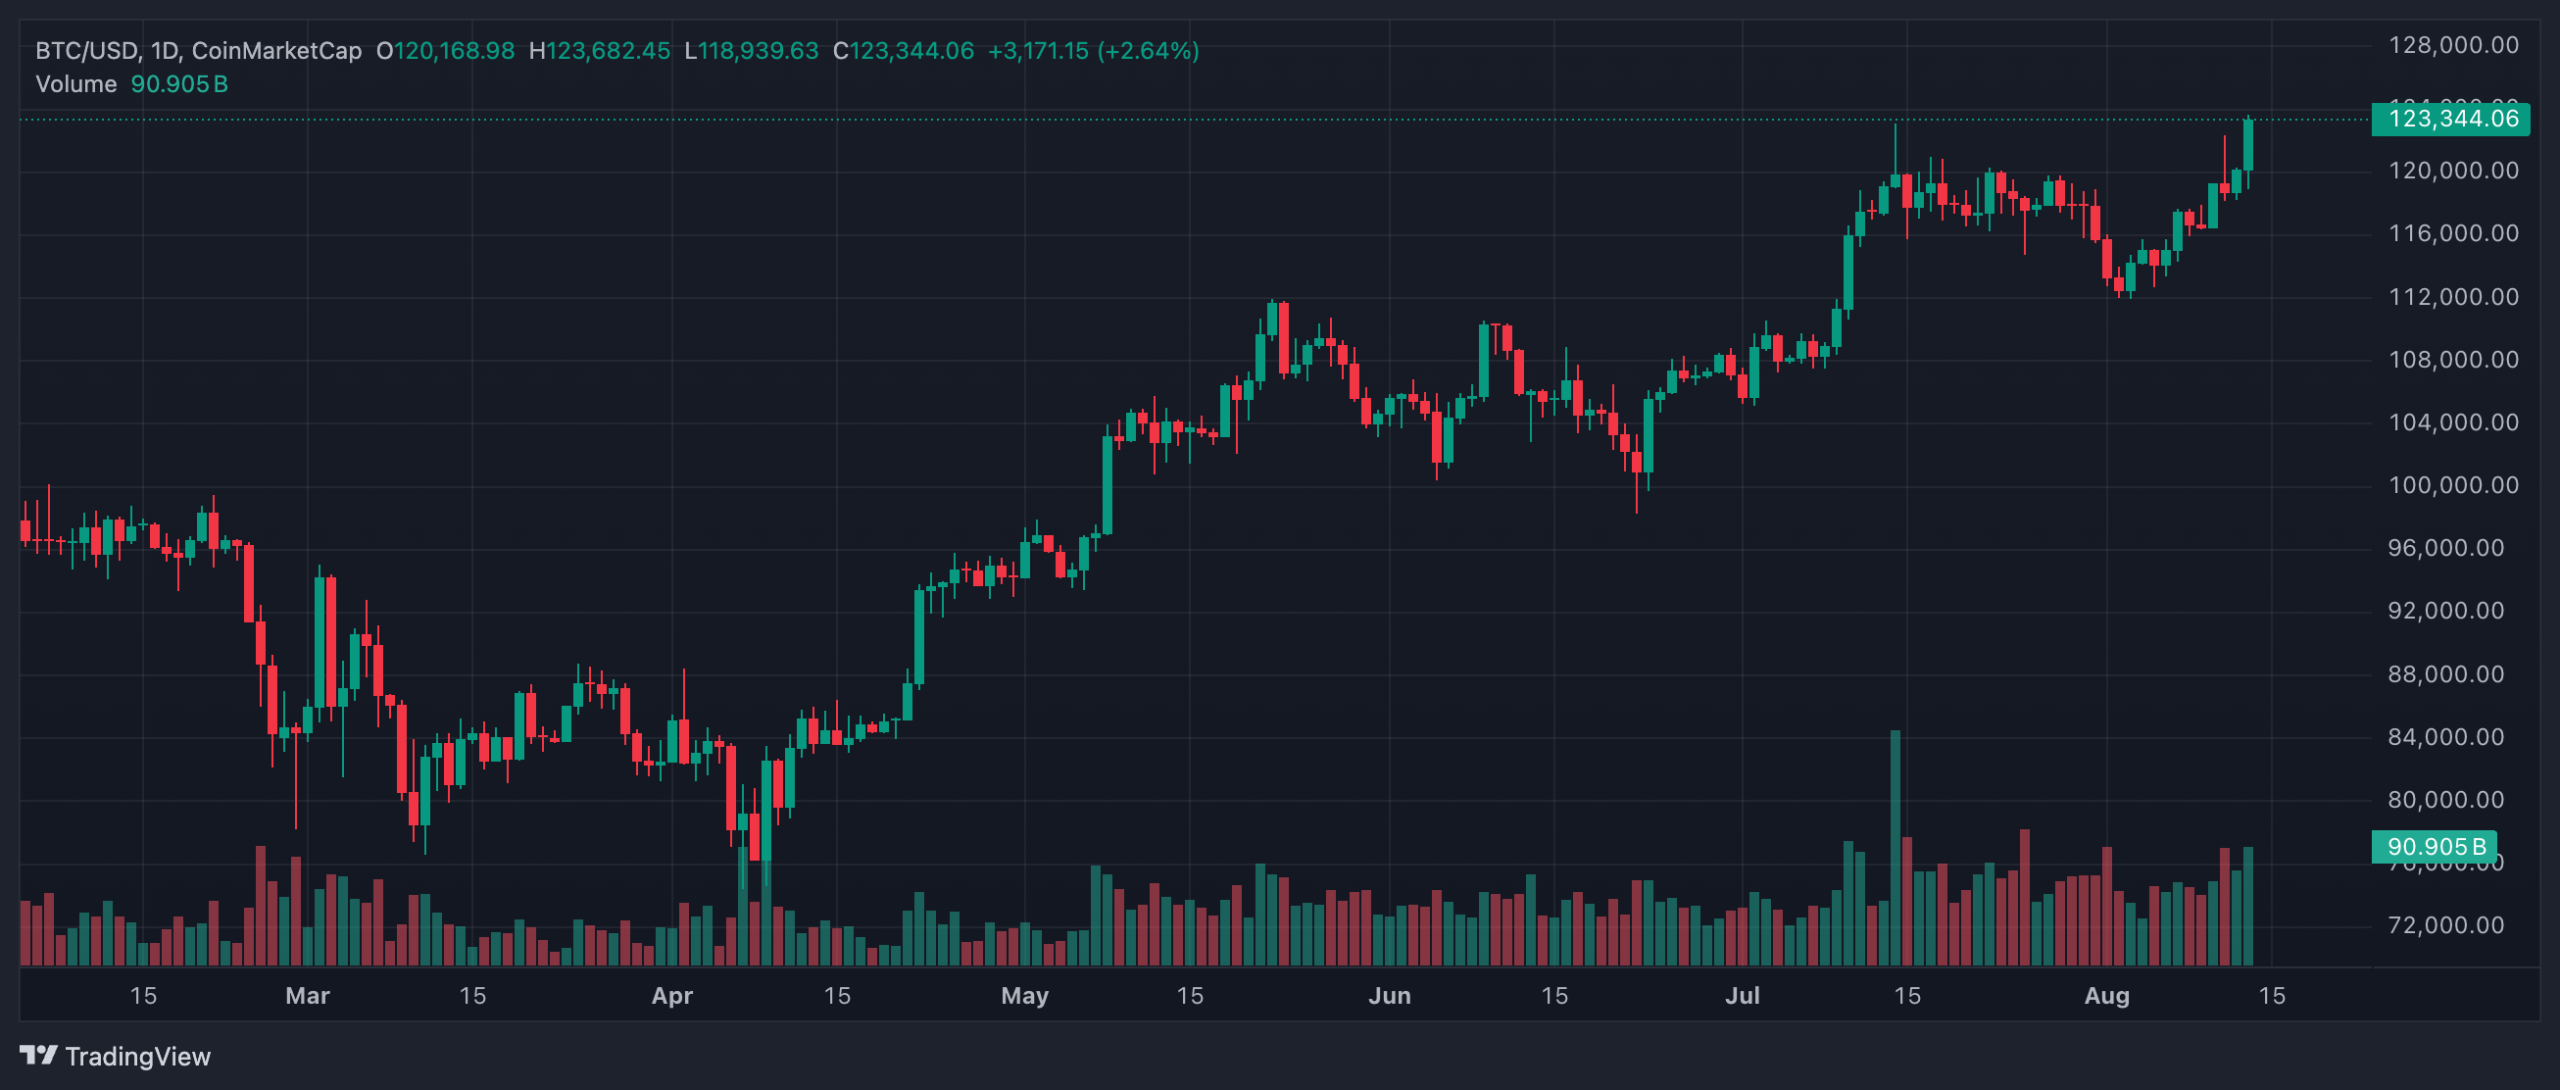This screenshot has height=1090, width=2560.
Task: Click the +2.64% change percentage
Action: pos(1148,51)
